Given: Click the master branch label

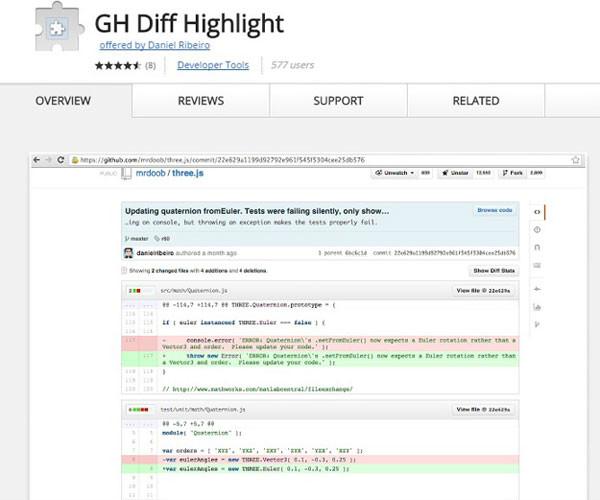Looking at the screenshot, I should pos(137,239).
